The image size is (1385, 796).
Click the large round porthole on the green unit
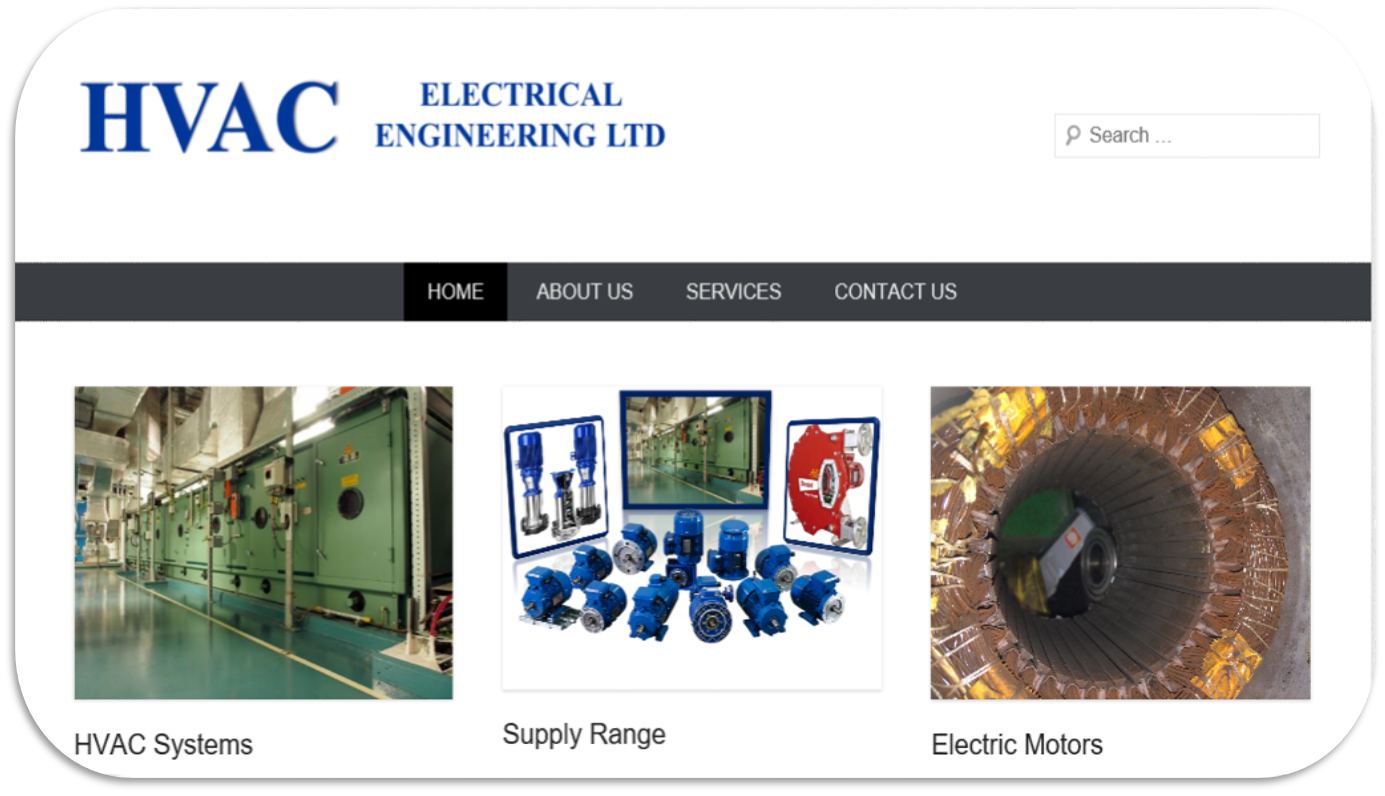[350, 502]
